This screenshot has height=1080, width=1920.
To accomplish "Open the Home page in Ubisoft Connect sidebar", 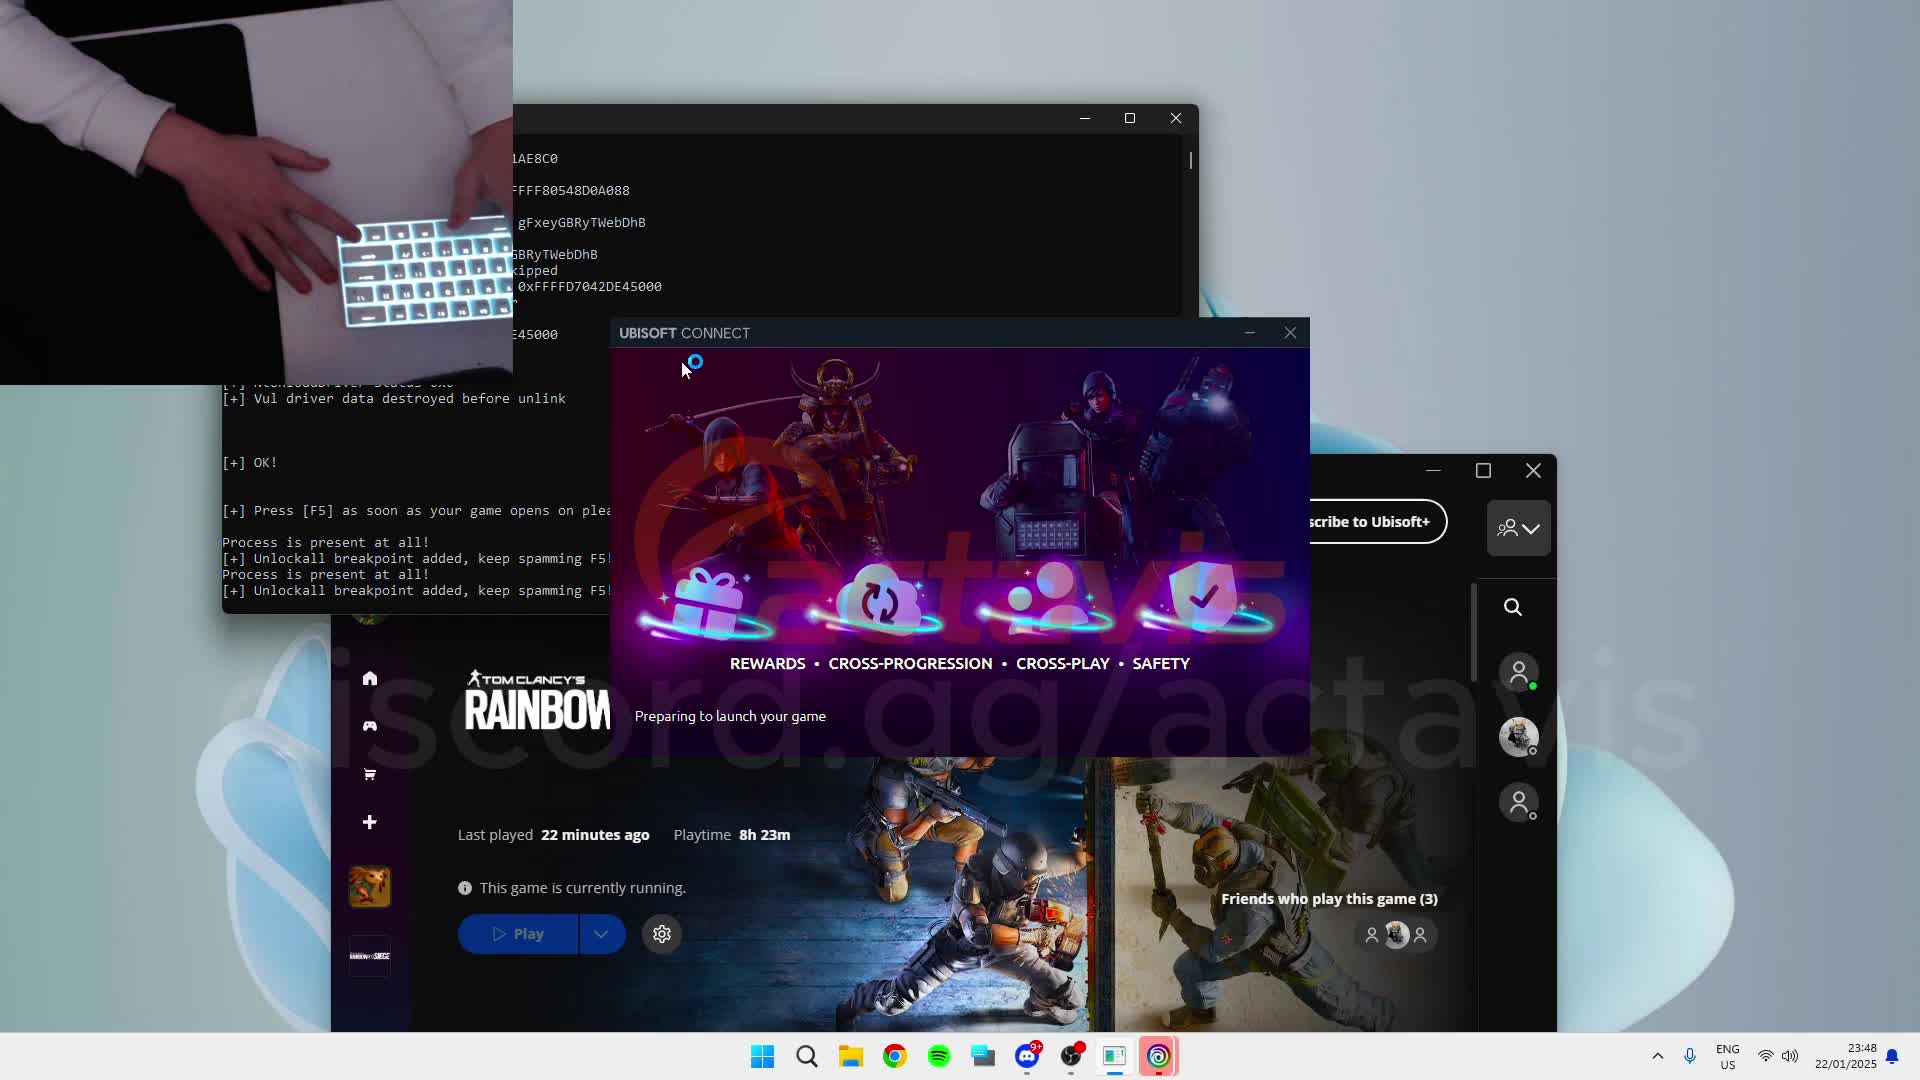I will point(369,678).
